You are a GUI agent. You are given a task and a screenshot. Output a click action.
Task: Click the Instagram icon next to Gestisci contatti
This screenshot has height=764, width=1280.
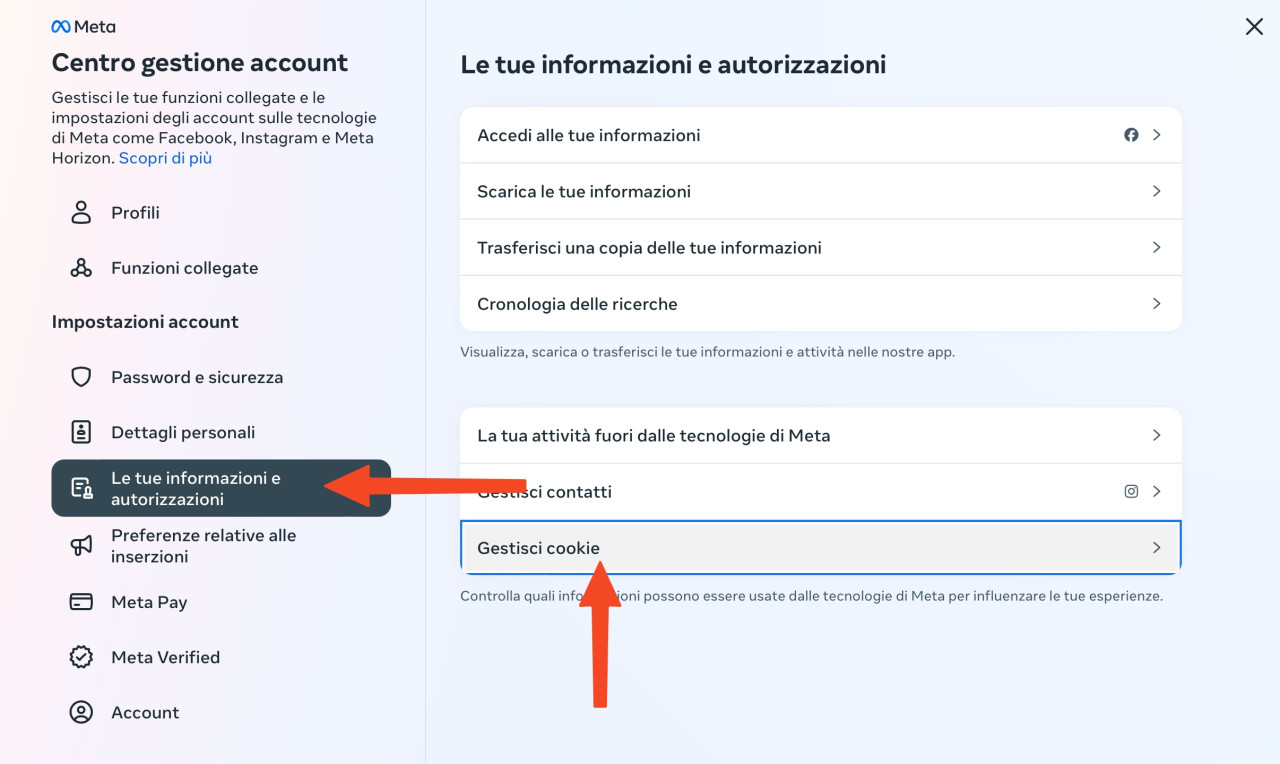click(x=1131, y=491)
